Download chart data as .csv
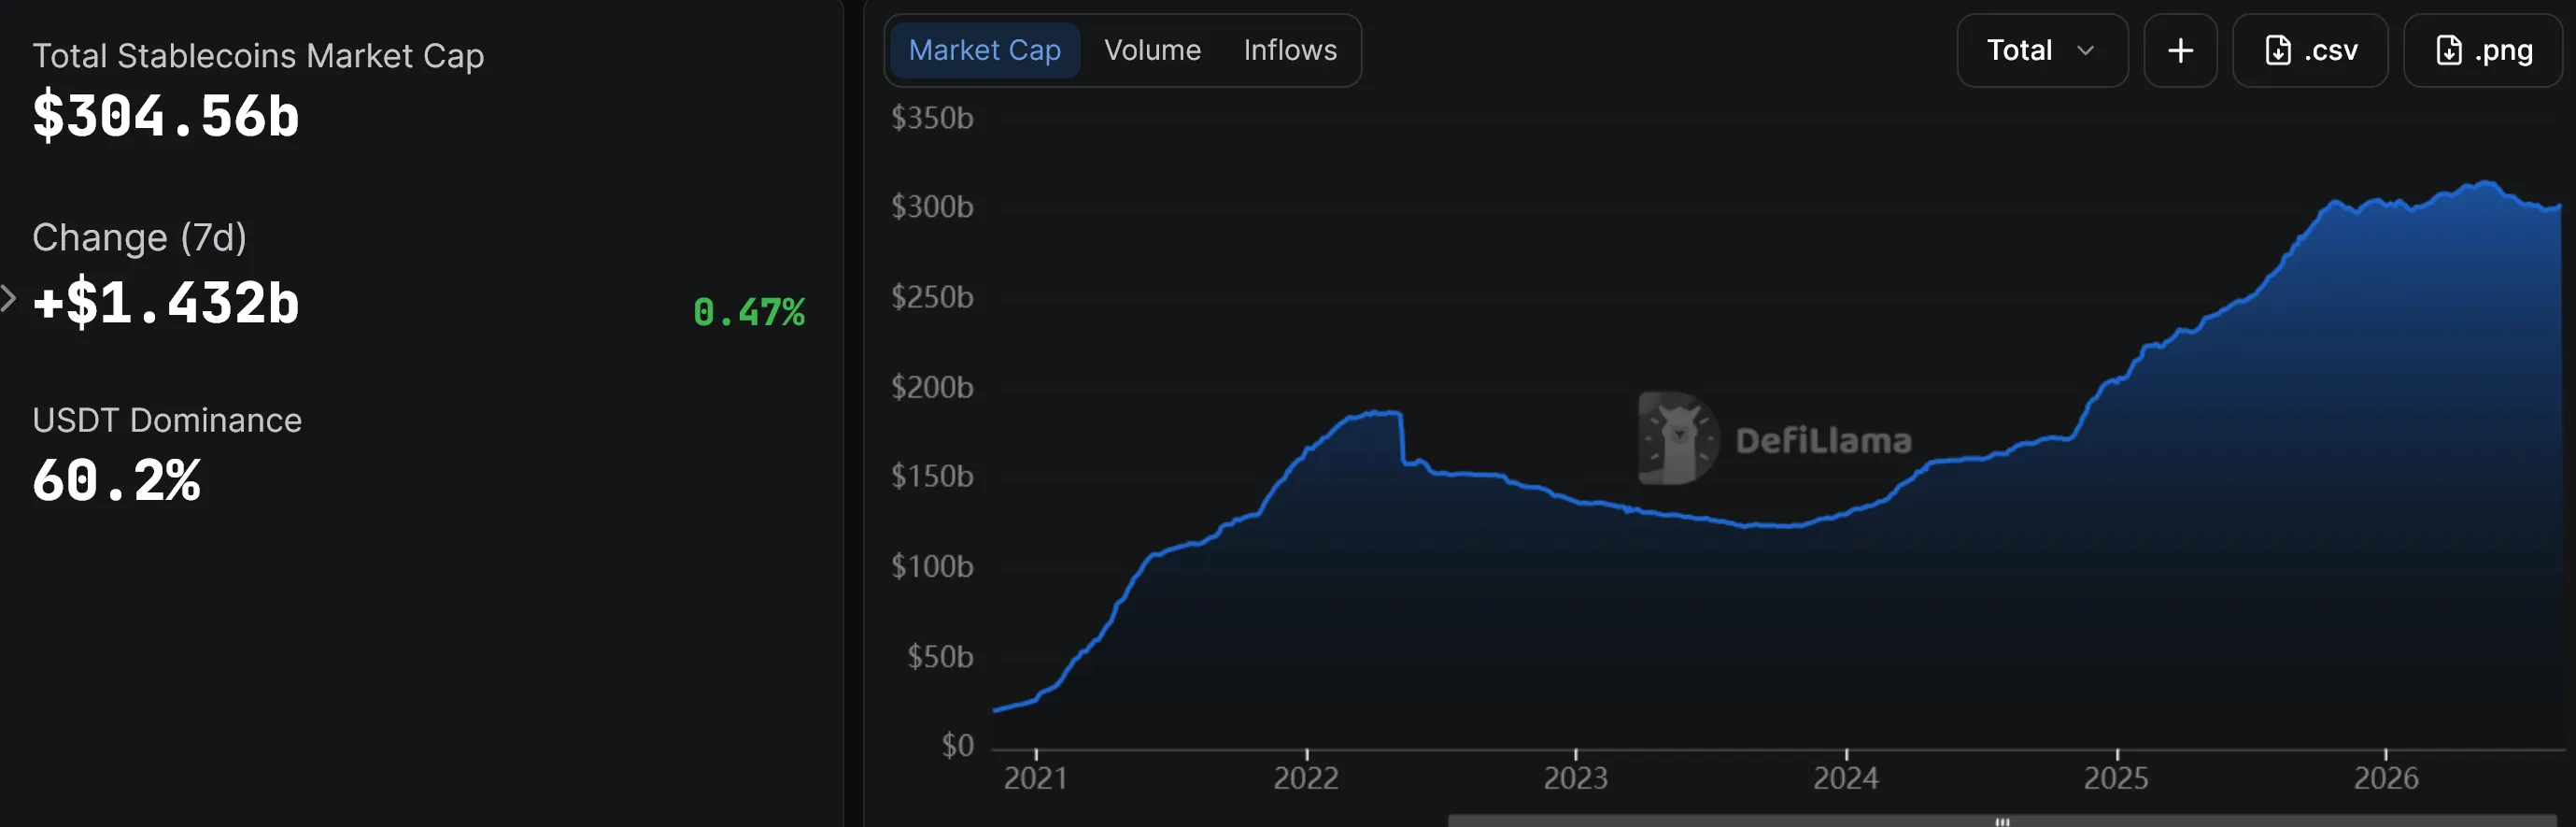The width and height of the screenshot is (2576, 827). pos(2309,50)
